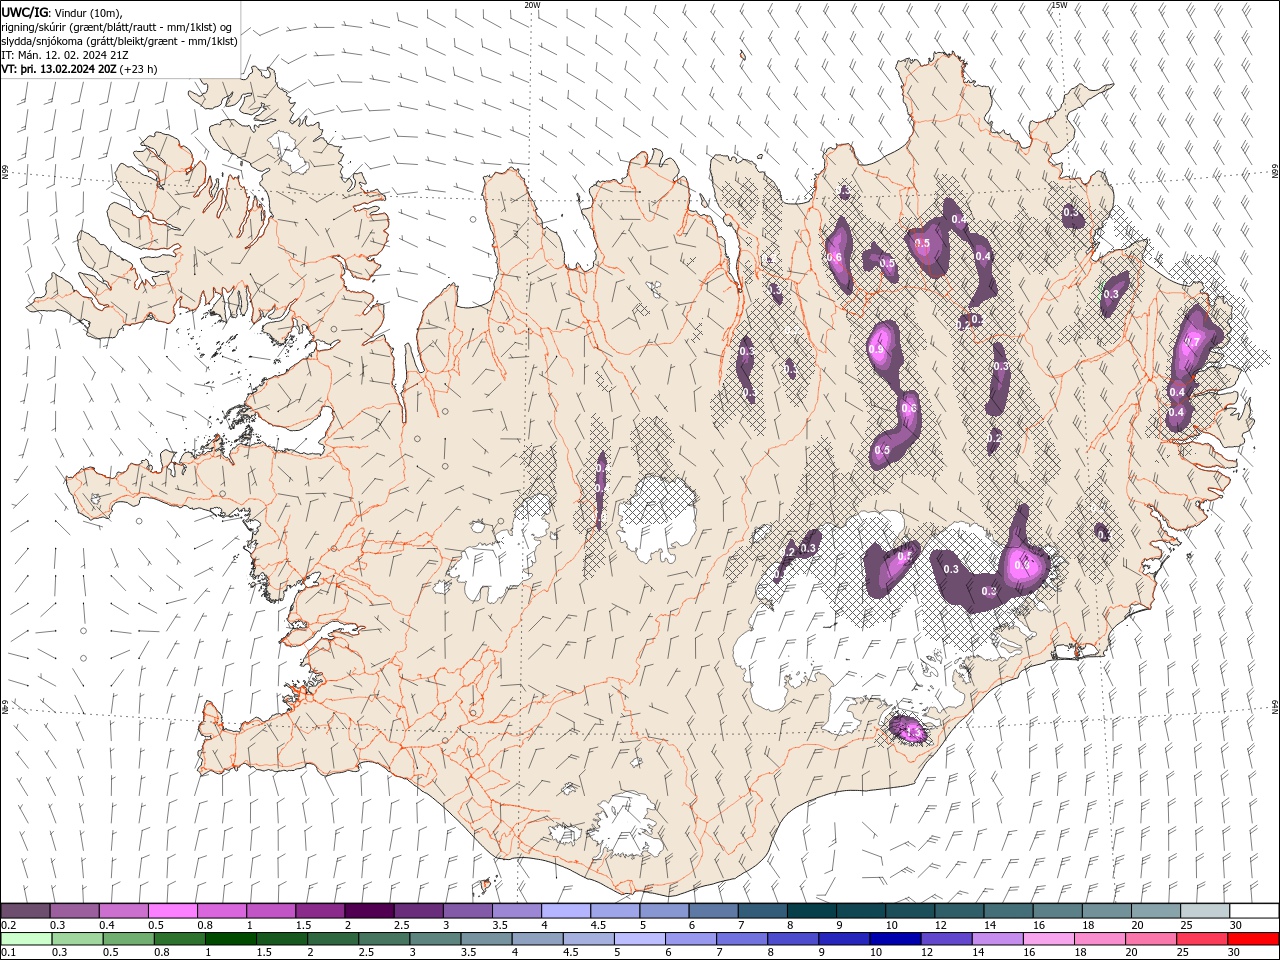Click the '20W' longitude label
This screenshot has width=1280, height=960.
(x=532, y=5)
